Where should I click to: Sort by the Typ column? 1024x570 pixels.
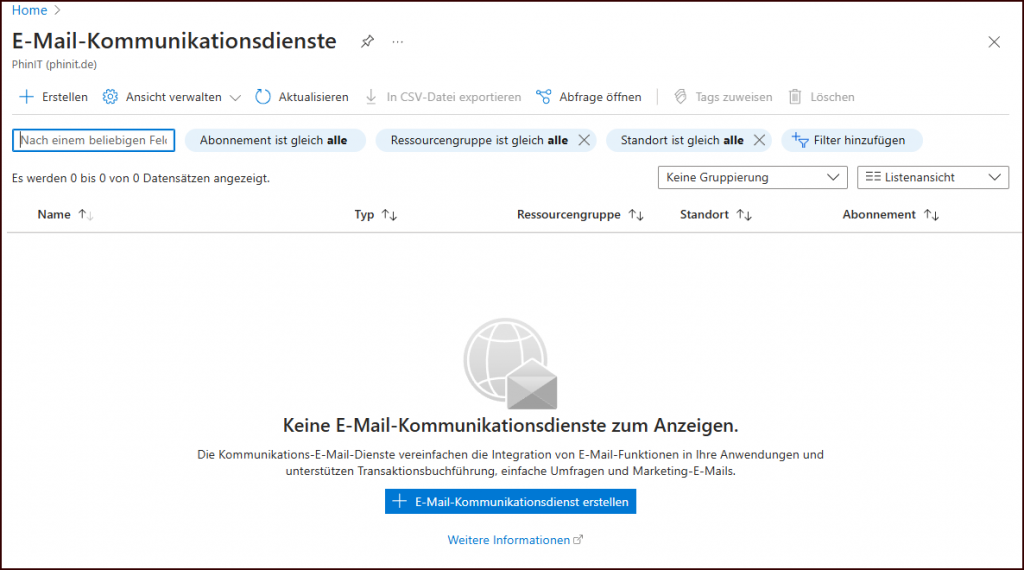376,215
